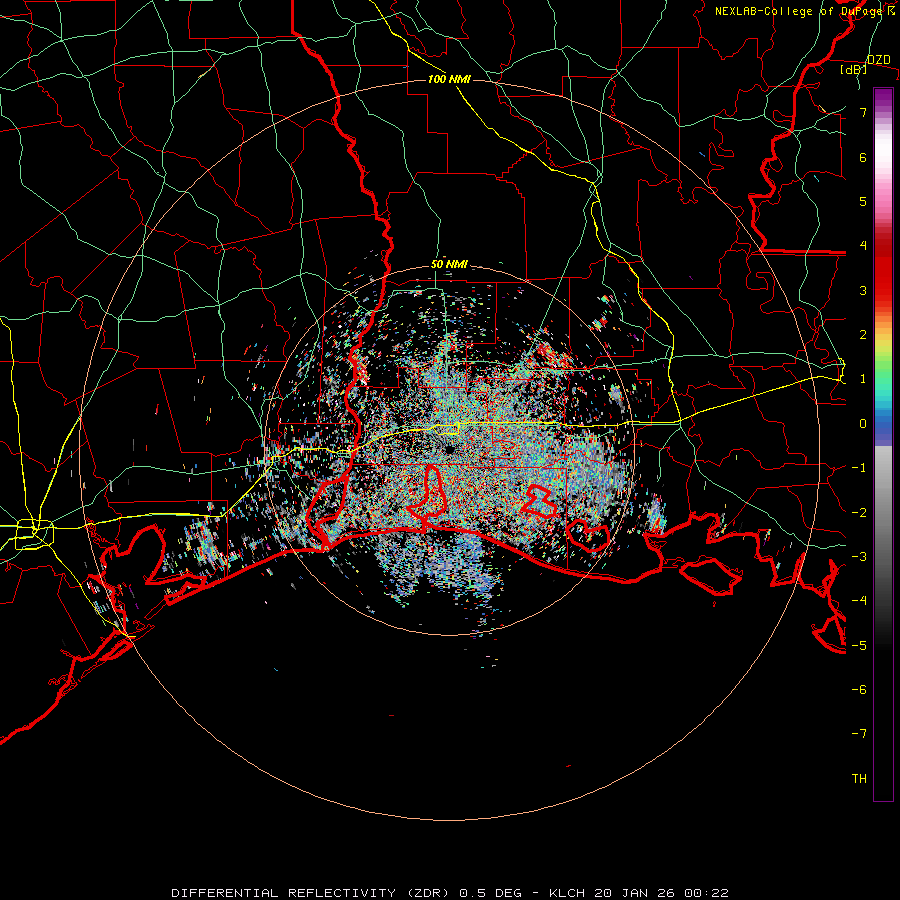The image size is (900, 900).
Task: Click the [dB] units label
Action: click(854, 70)
